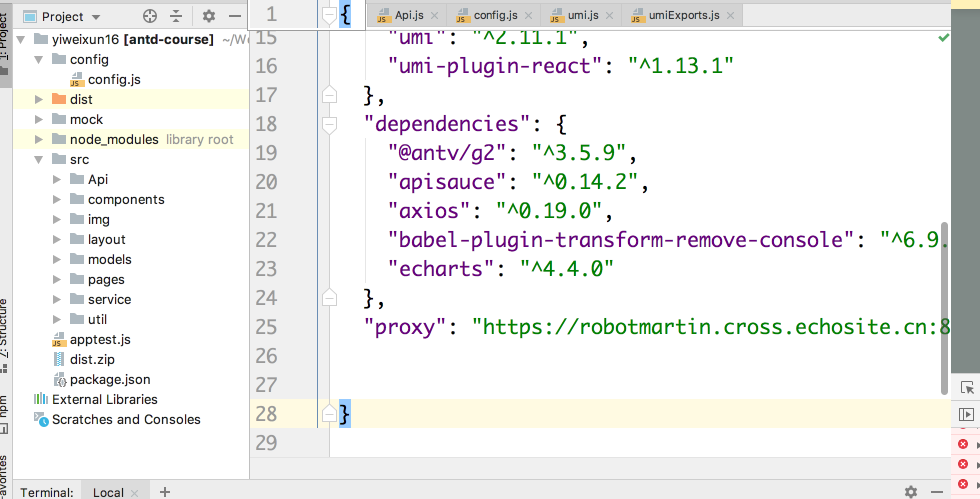Screen dimensions: 980x499
Task: Select dist.zip file
Action: [92, 360]
